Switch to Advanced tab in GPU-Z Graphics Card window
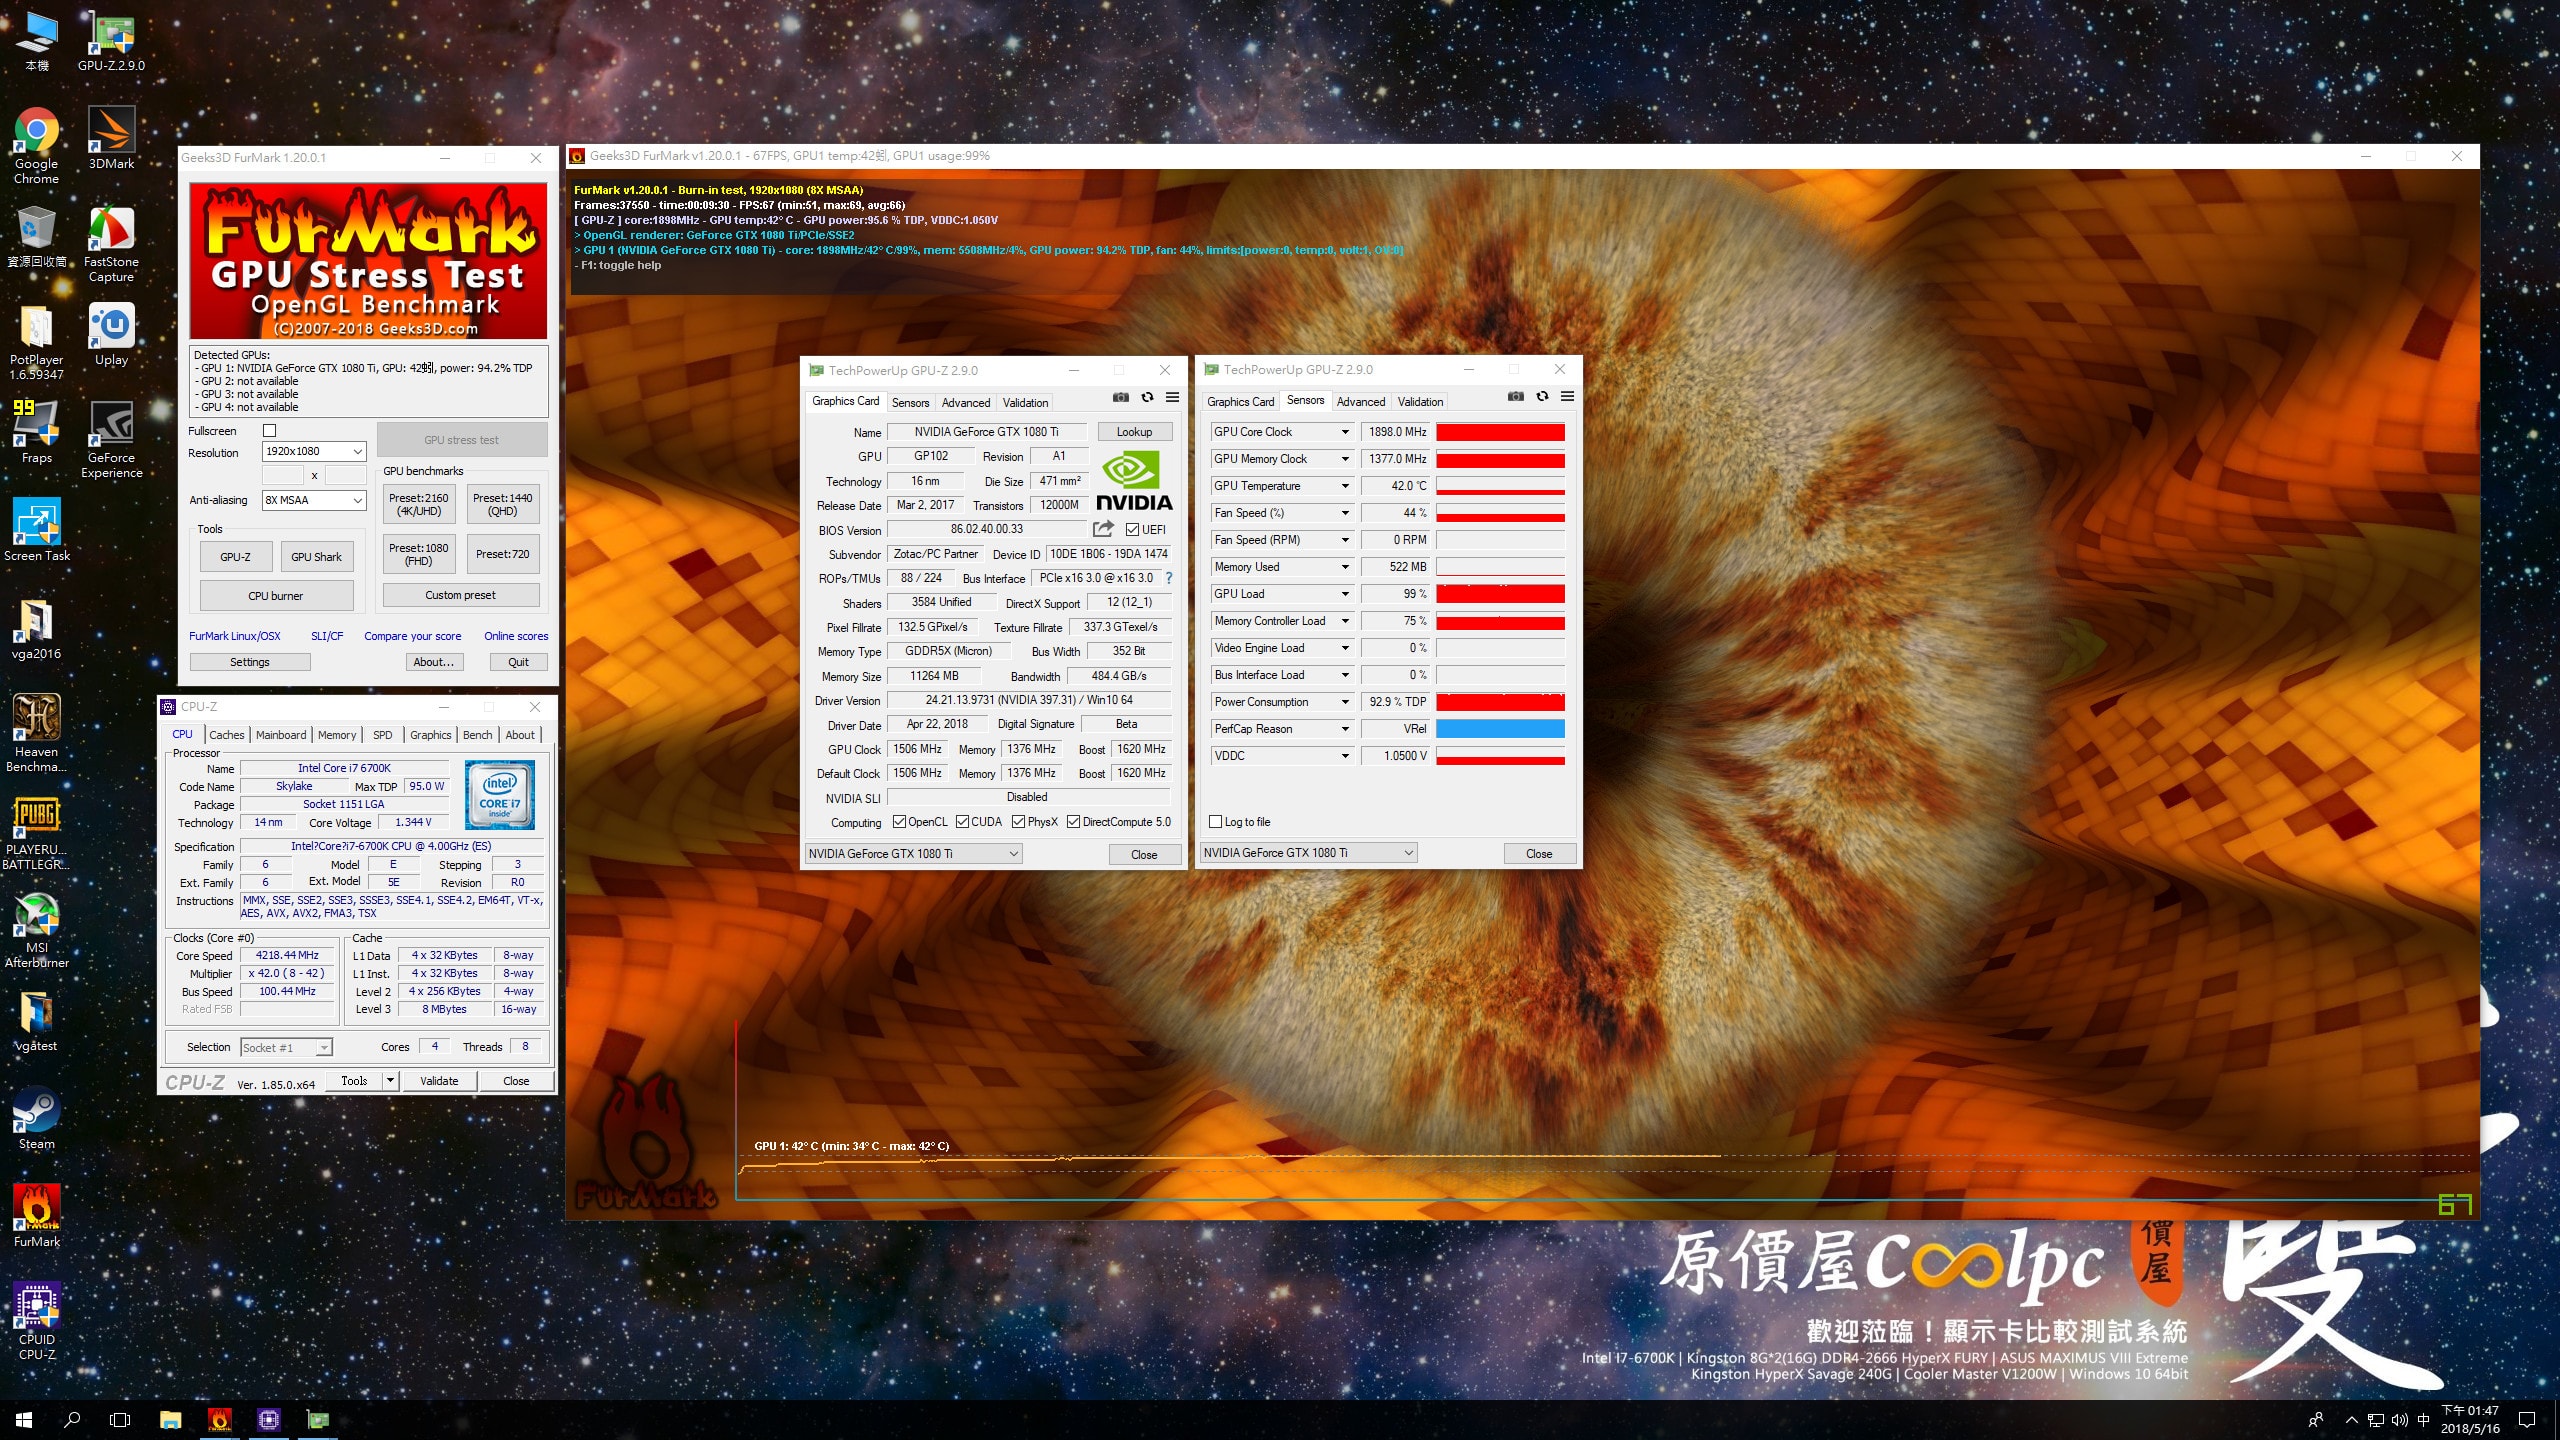2560x1440 pixels. (966, 403)
